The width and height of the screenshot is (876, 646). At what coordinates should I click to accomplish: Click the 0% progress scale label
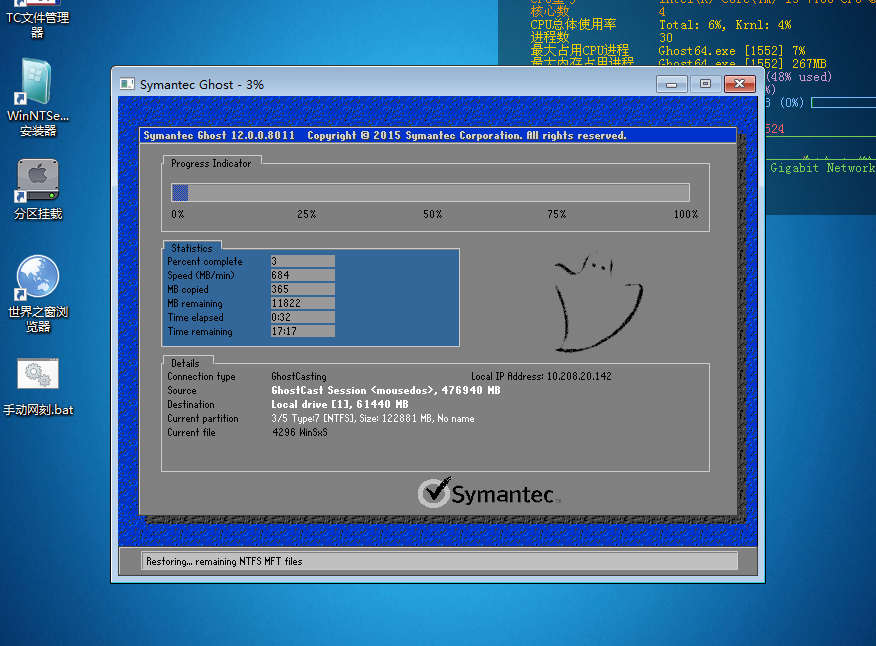click(178, 214)
